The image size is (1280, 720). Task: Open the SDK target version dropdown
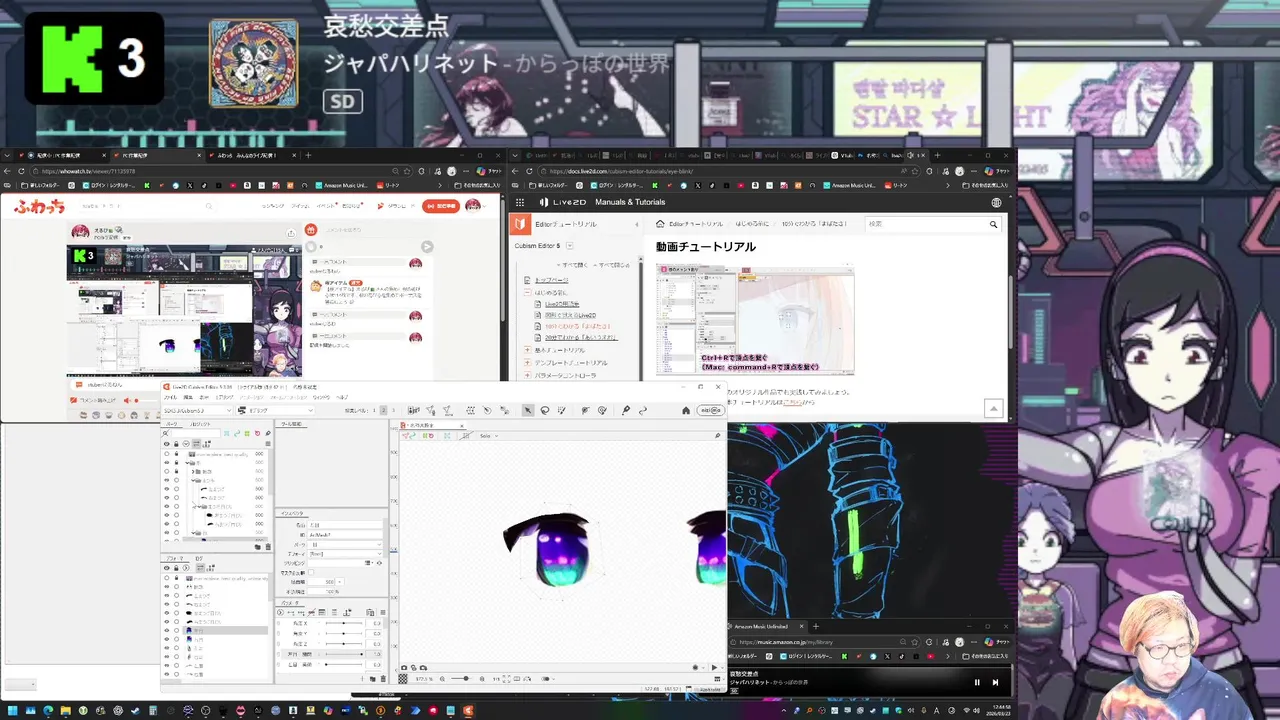[197, 410]
